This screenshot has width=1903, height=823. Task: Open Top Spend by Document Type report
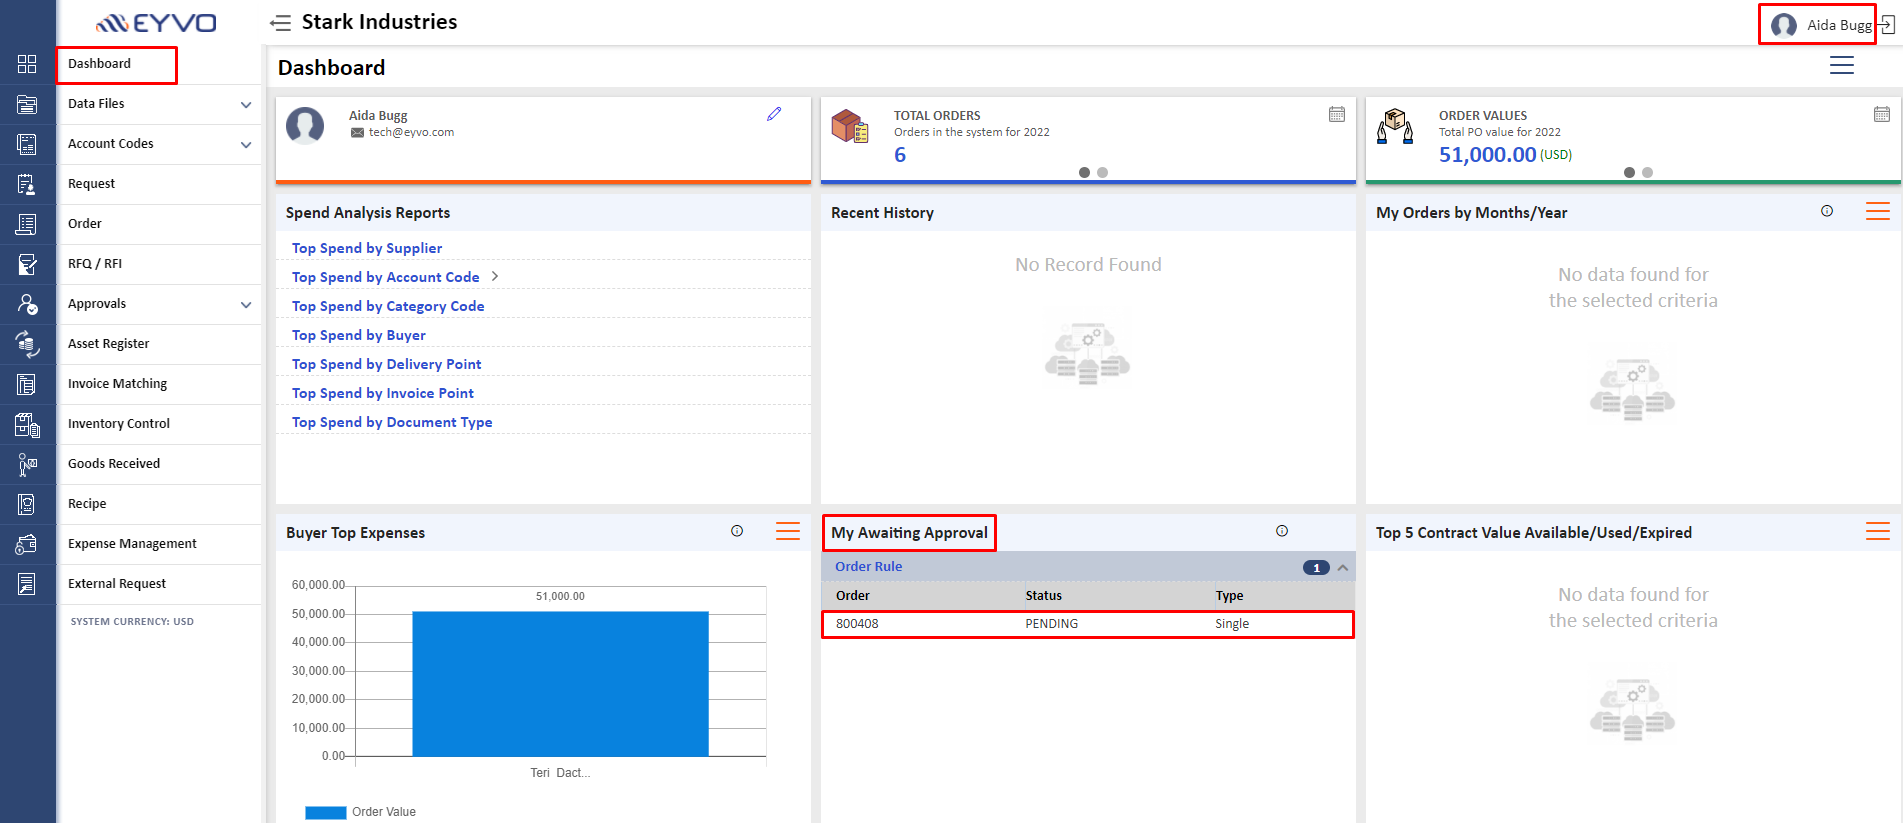[392, 422]
